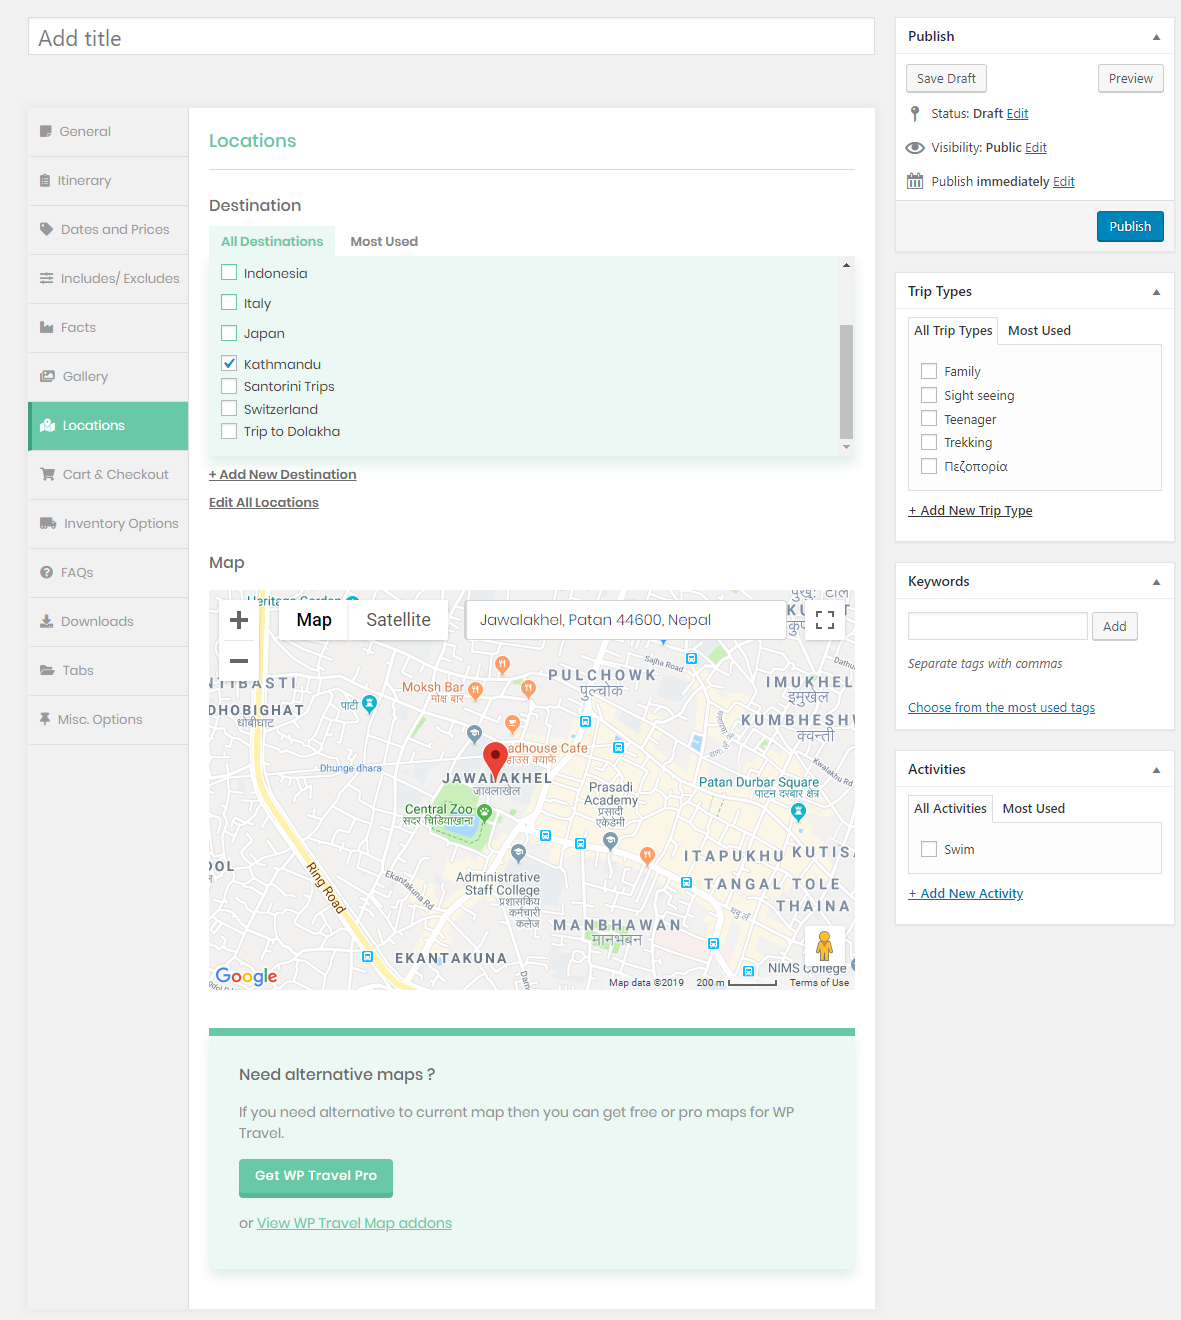Open the Add New Destination link
This screenshot has width=1181, height=1320.
tap(282, 475)
